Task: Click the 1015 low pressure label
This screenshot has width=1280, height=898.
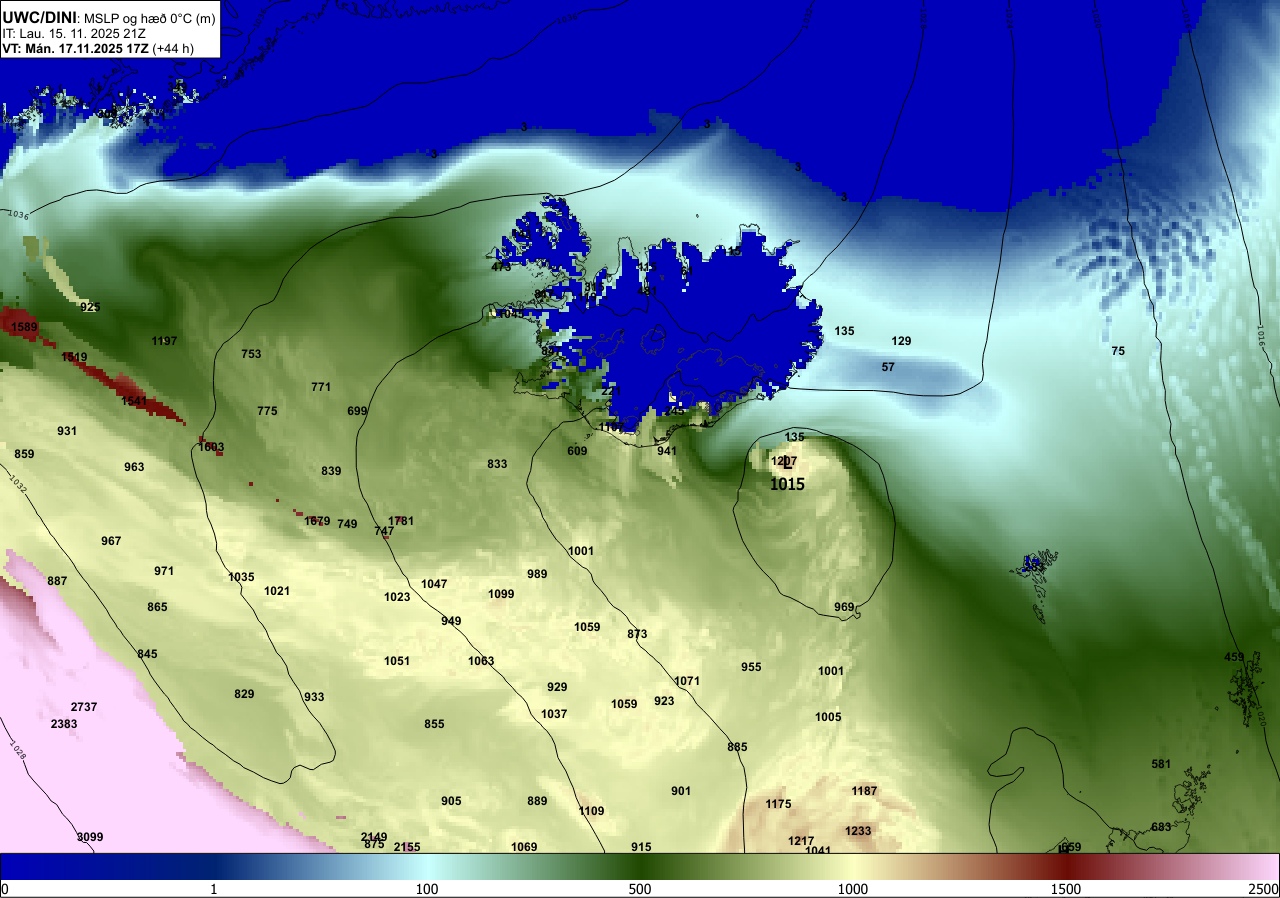Action: (787, 484)
